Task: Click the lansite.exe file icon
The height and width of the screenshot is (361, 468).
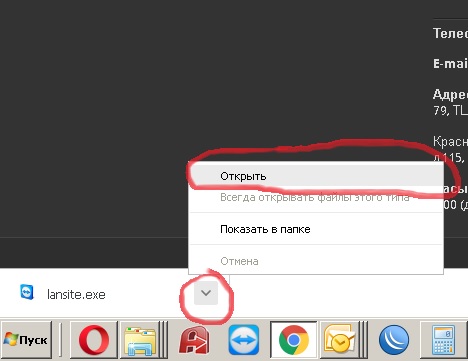Action: [x=27, y=292]
